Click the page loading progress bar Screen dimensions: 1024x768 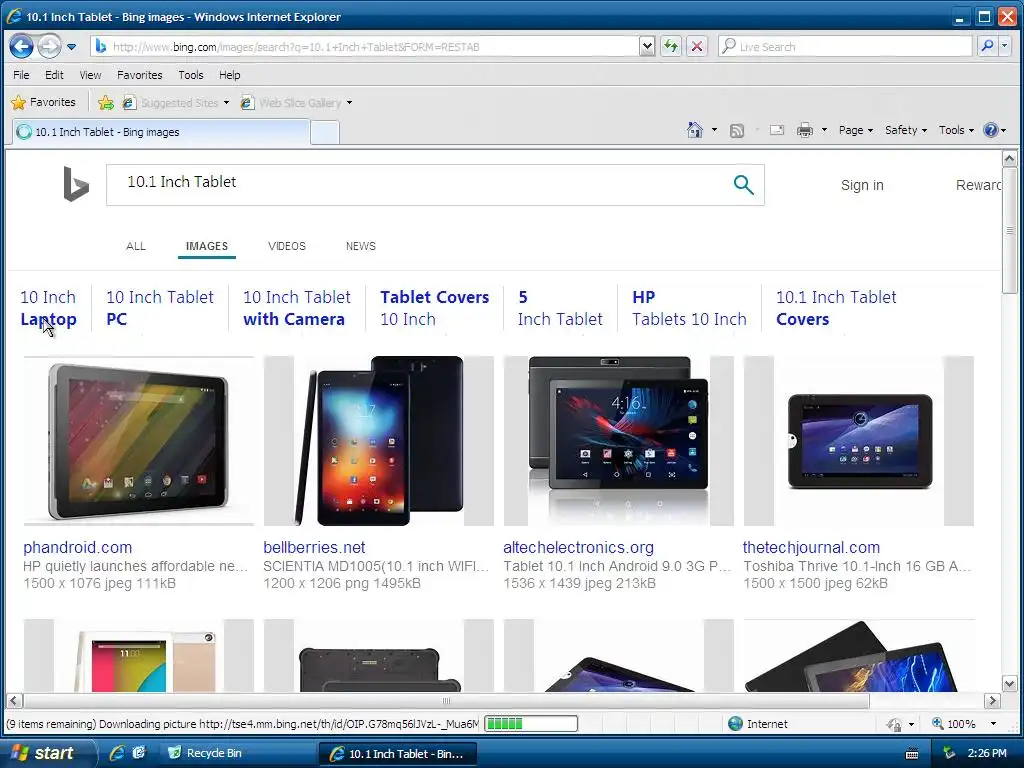click(531, 724)
